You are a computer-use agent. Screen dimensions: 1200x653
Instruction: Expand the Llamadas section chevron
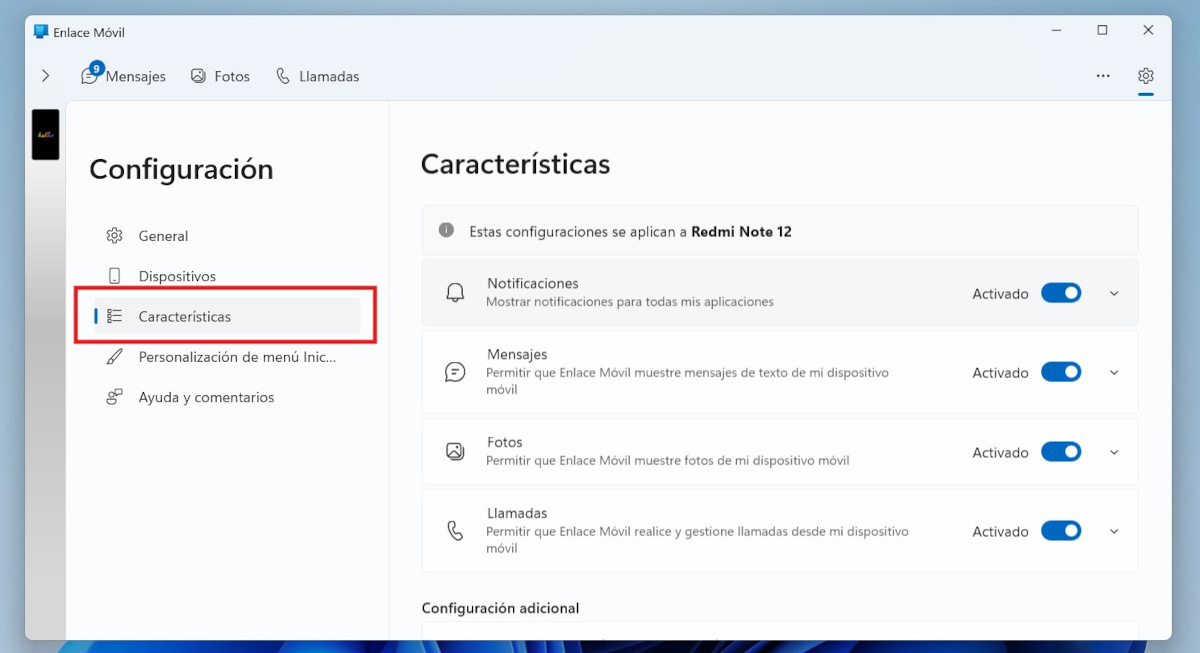pyautogui.click(x=1114, y=531)
